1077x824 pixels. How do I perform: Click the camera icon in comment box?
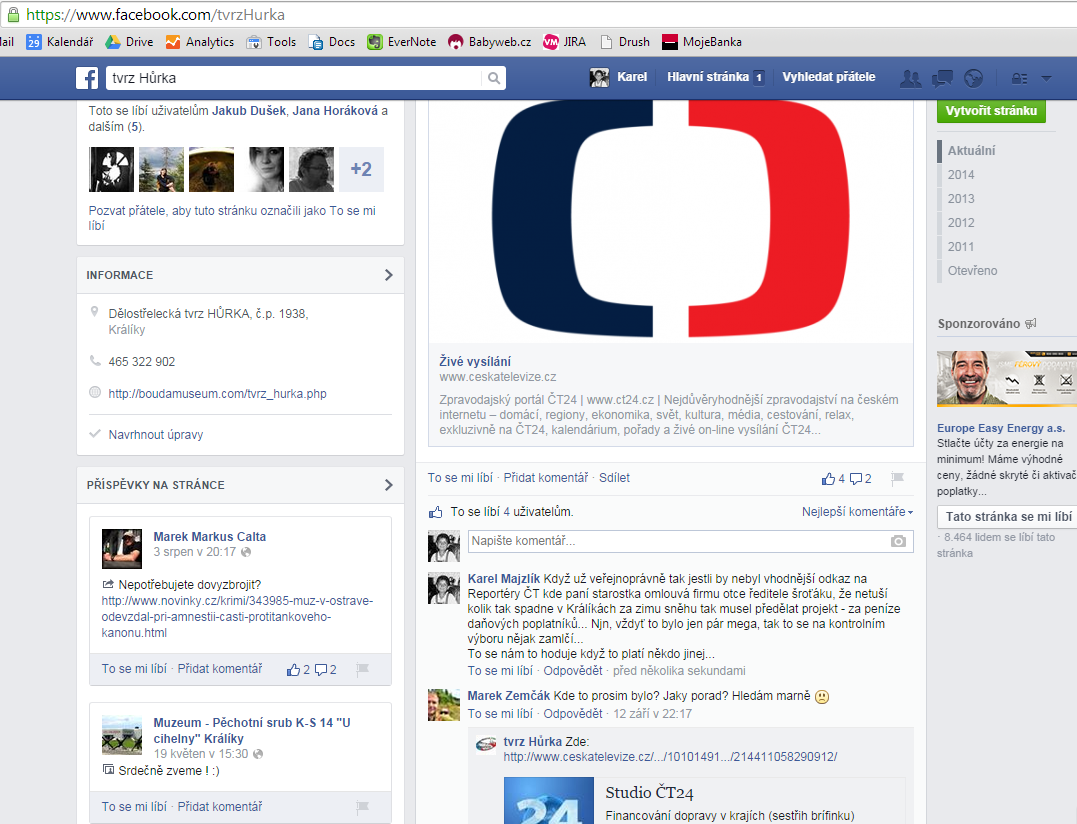pyautogui.click(x=898, y=541)
